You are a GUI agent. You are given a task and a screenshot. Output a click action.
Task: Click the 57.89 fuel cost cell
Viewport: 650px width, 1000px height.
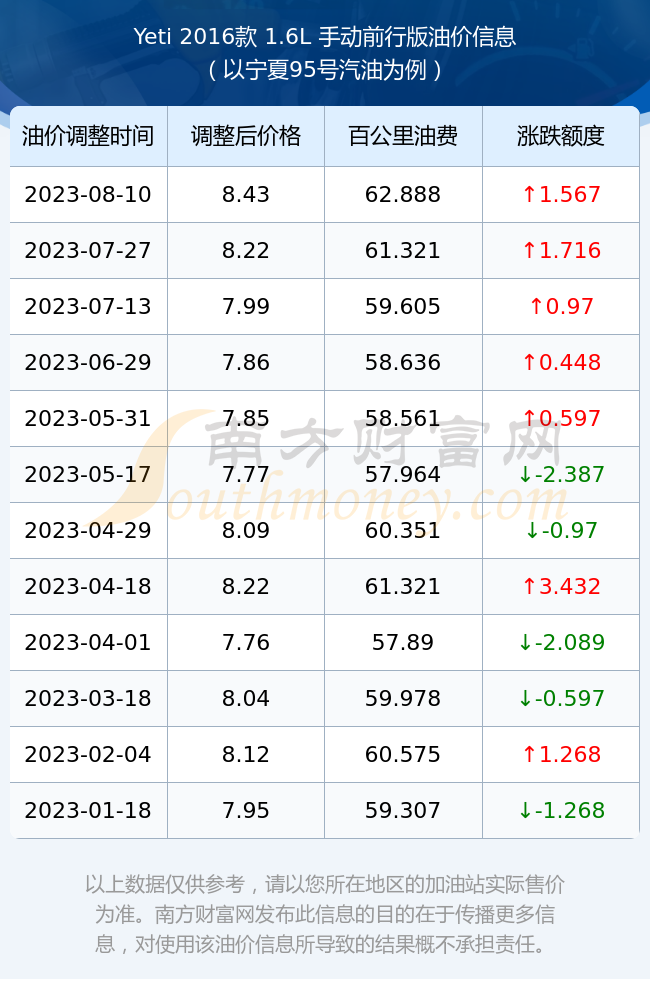pyautogui.click(x=403, y=642)
